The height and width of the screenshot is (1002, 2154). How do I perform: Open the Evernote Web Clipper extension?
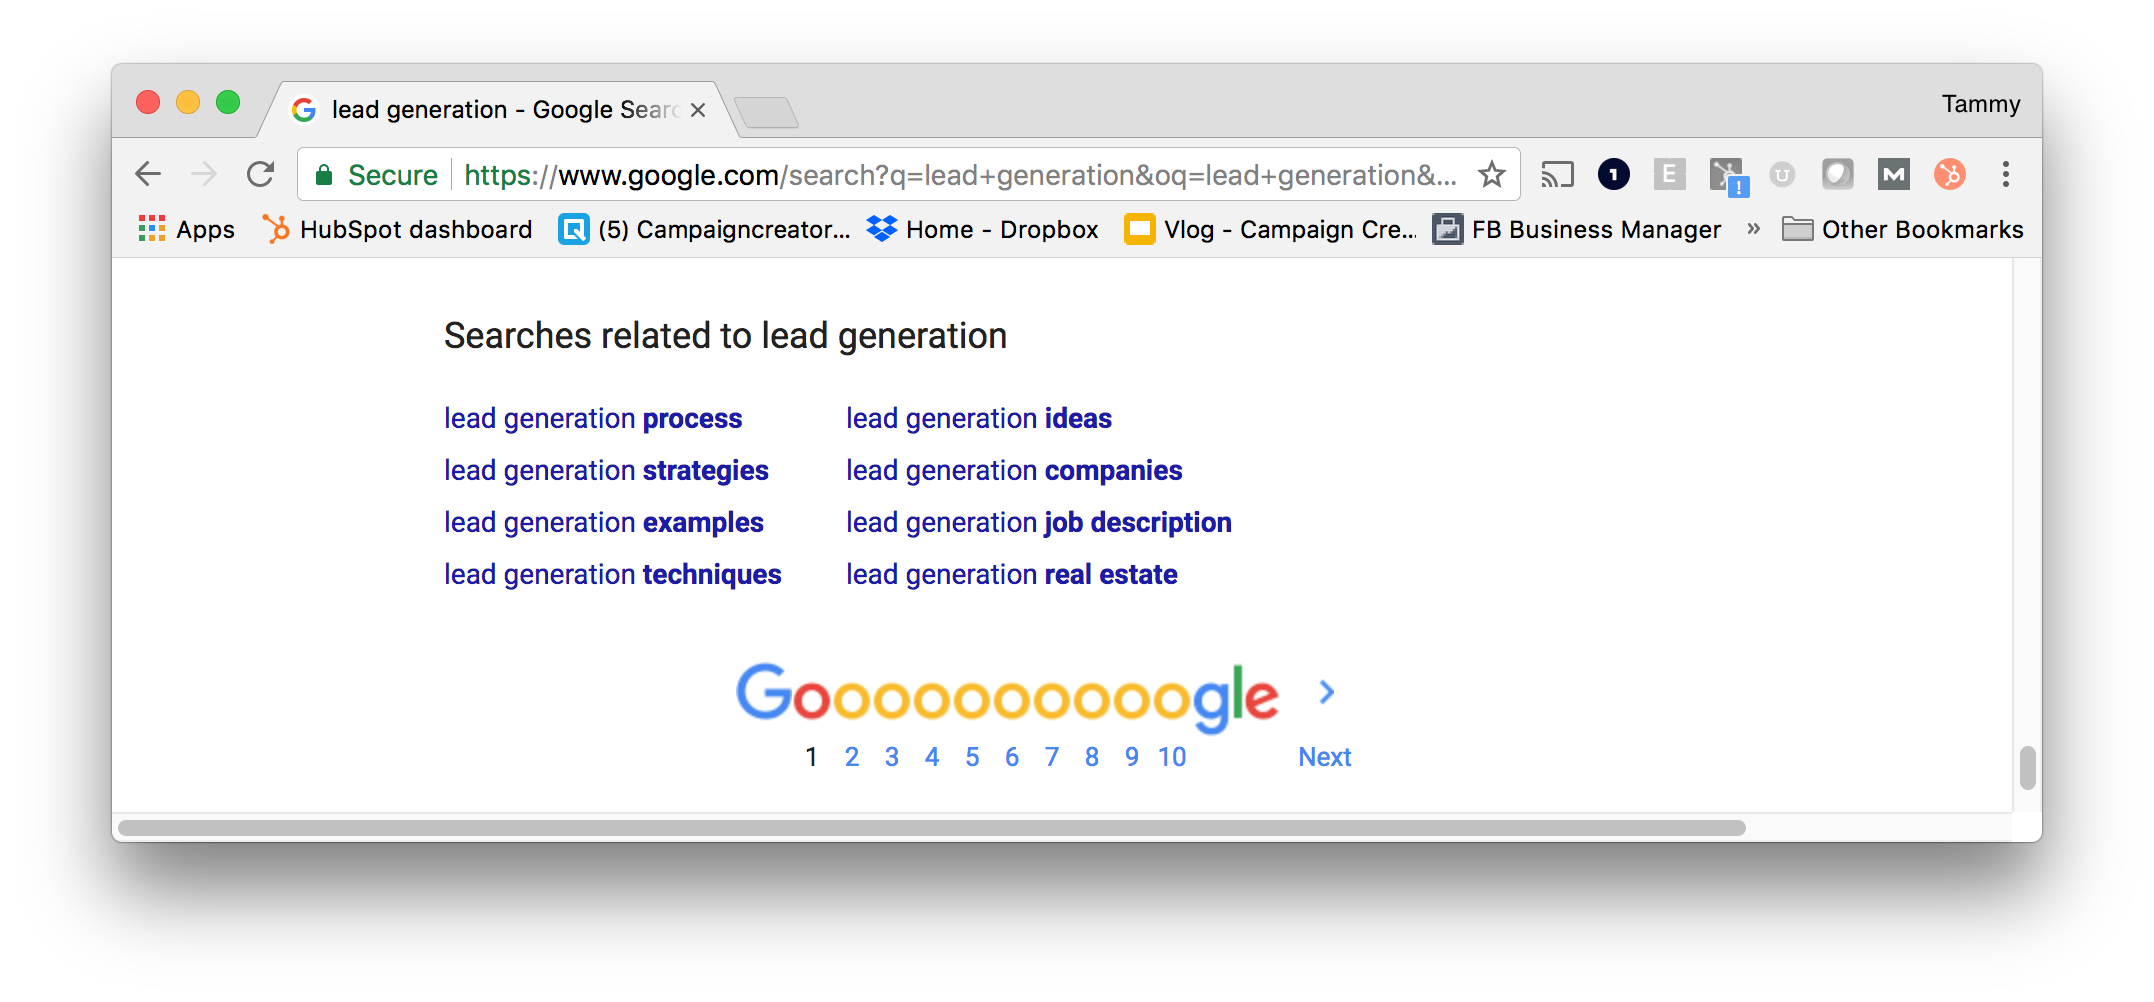point(1669,174)
